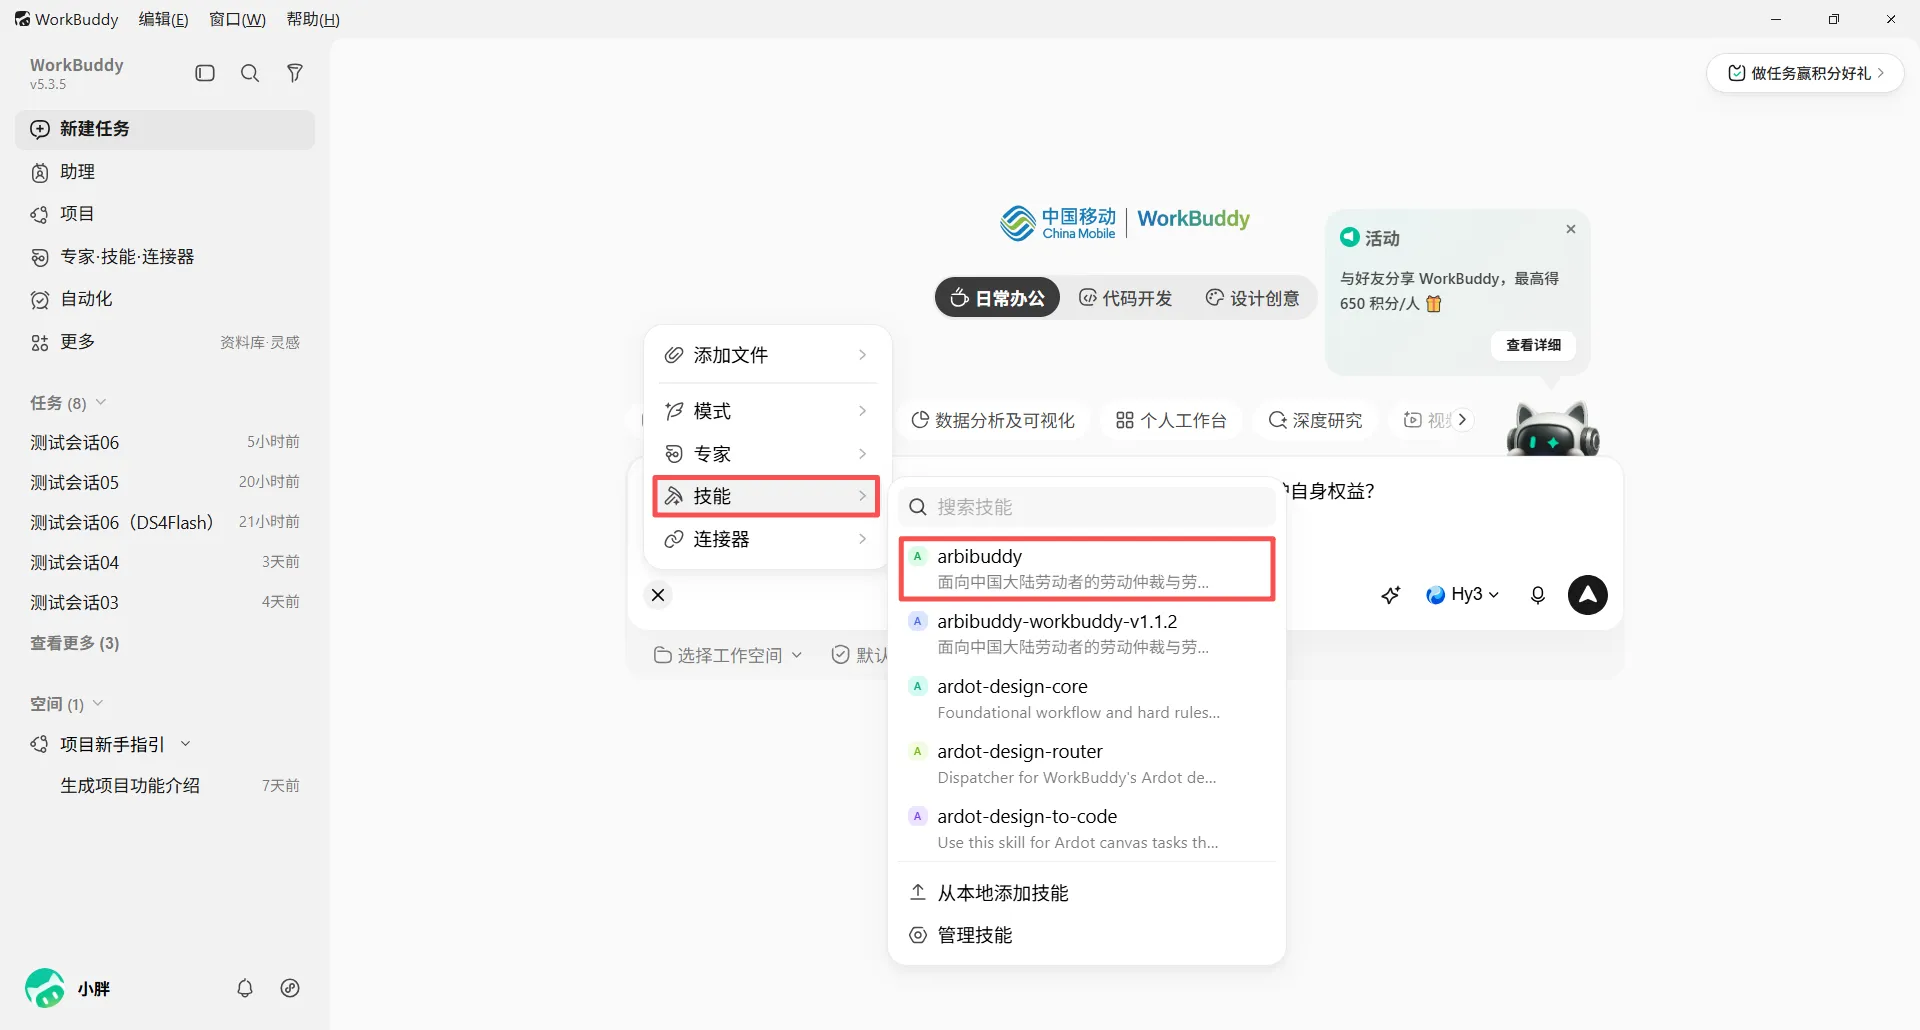
Task: Close the popup menu with X button
Action: [658, 595]
